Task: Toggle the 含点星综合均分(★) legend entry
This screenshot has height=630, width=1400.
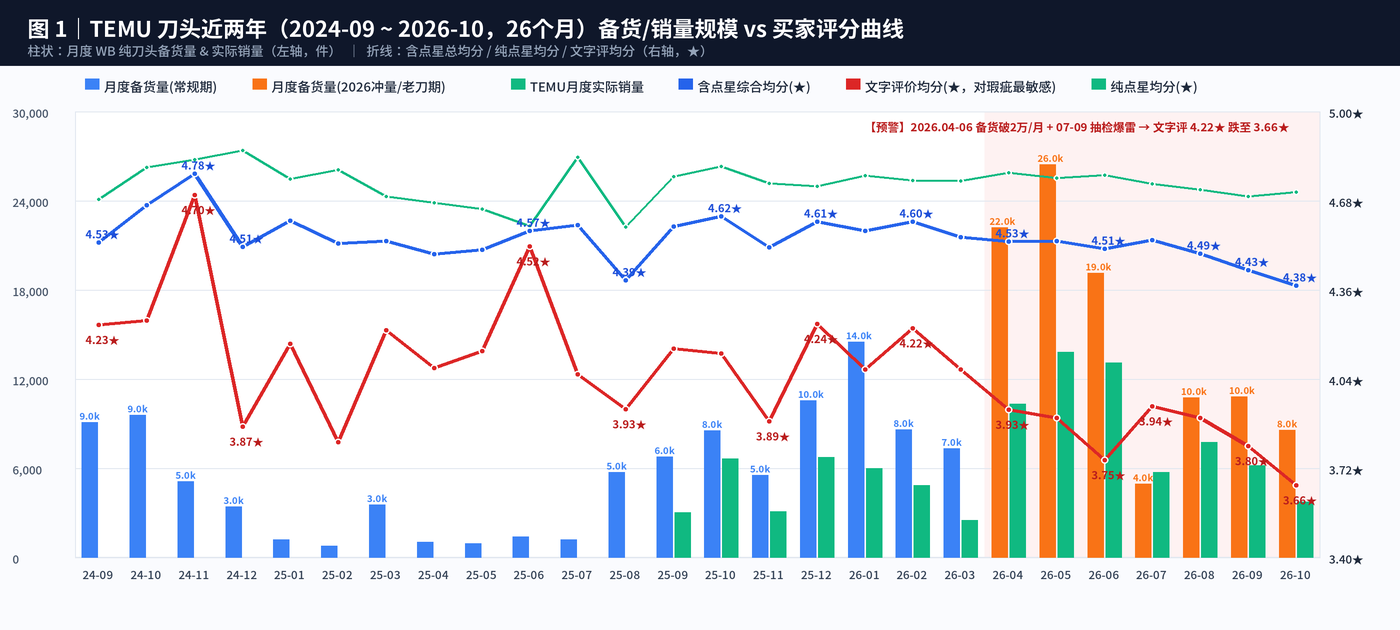Action: pos(743,86)
